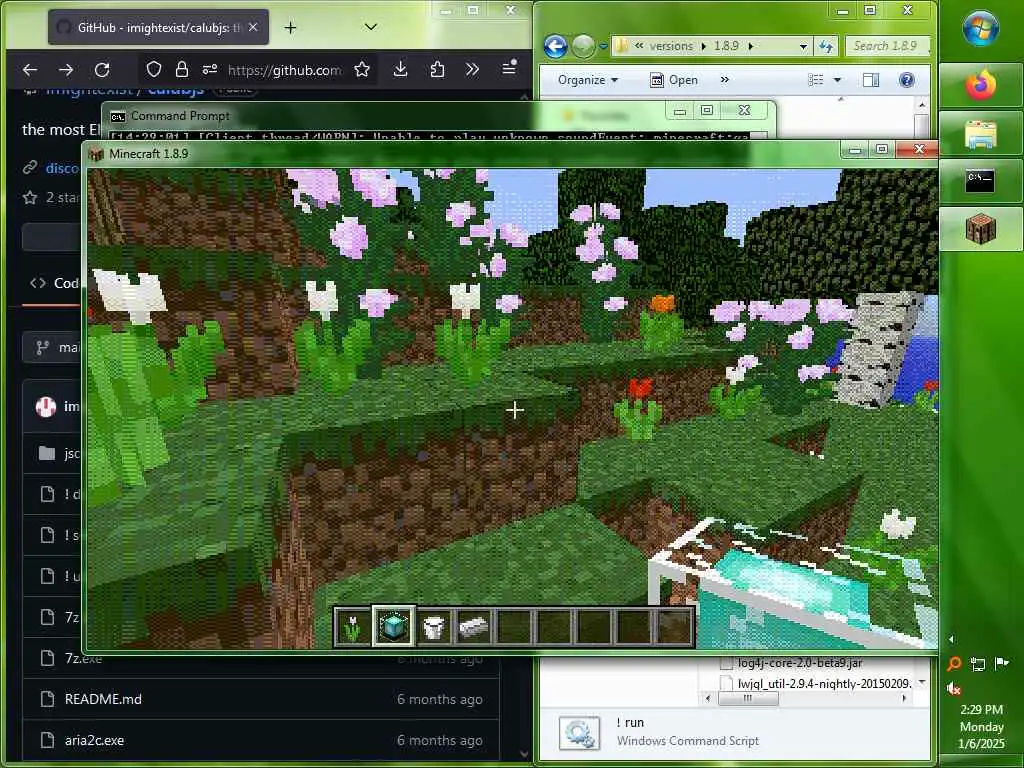Open a new Firefox tab
This screenshot has height=768, width=1024.
291,27
